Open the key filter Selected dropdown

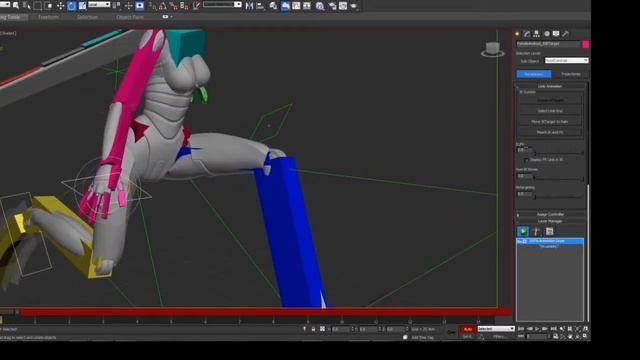click(x=496, y=329)
